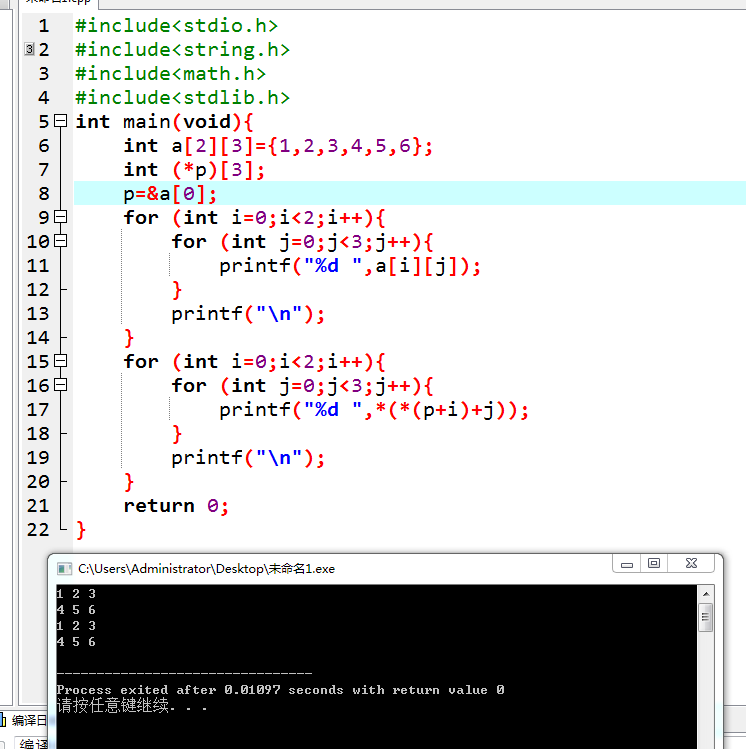Click the console scrollbar up arrow
This screenshot has height=749, width=746.
pos(706,594)
